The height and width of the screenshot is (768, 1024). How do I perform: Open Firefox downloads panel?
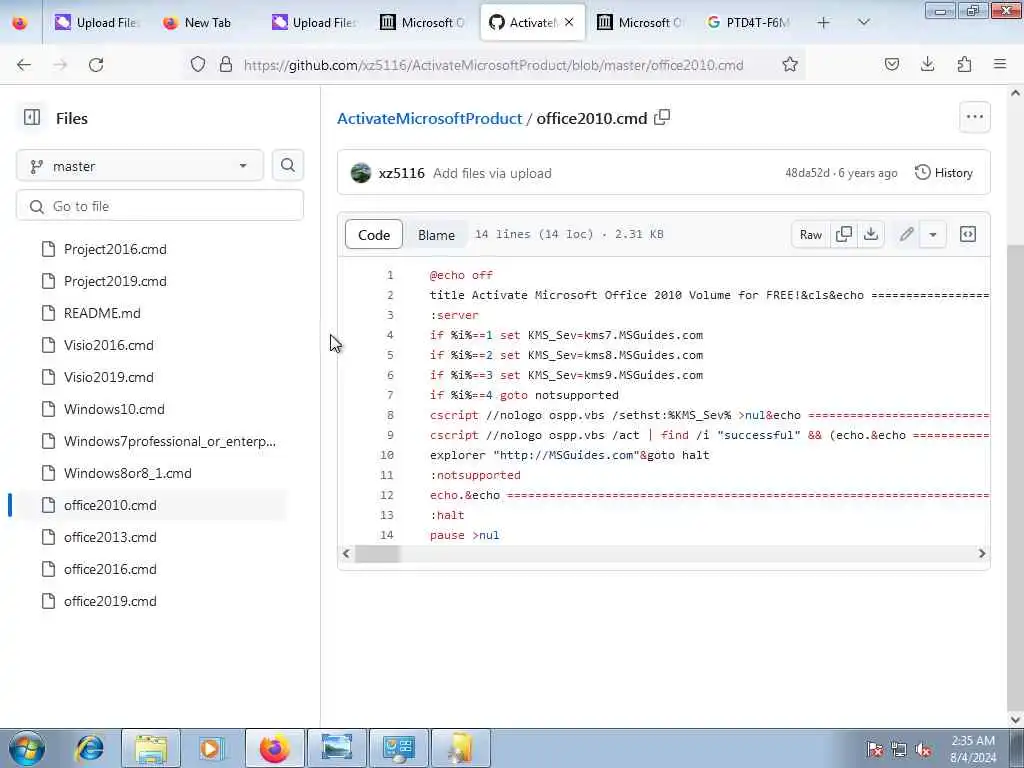click(x=927, y=65)
